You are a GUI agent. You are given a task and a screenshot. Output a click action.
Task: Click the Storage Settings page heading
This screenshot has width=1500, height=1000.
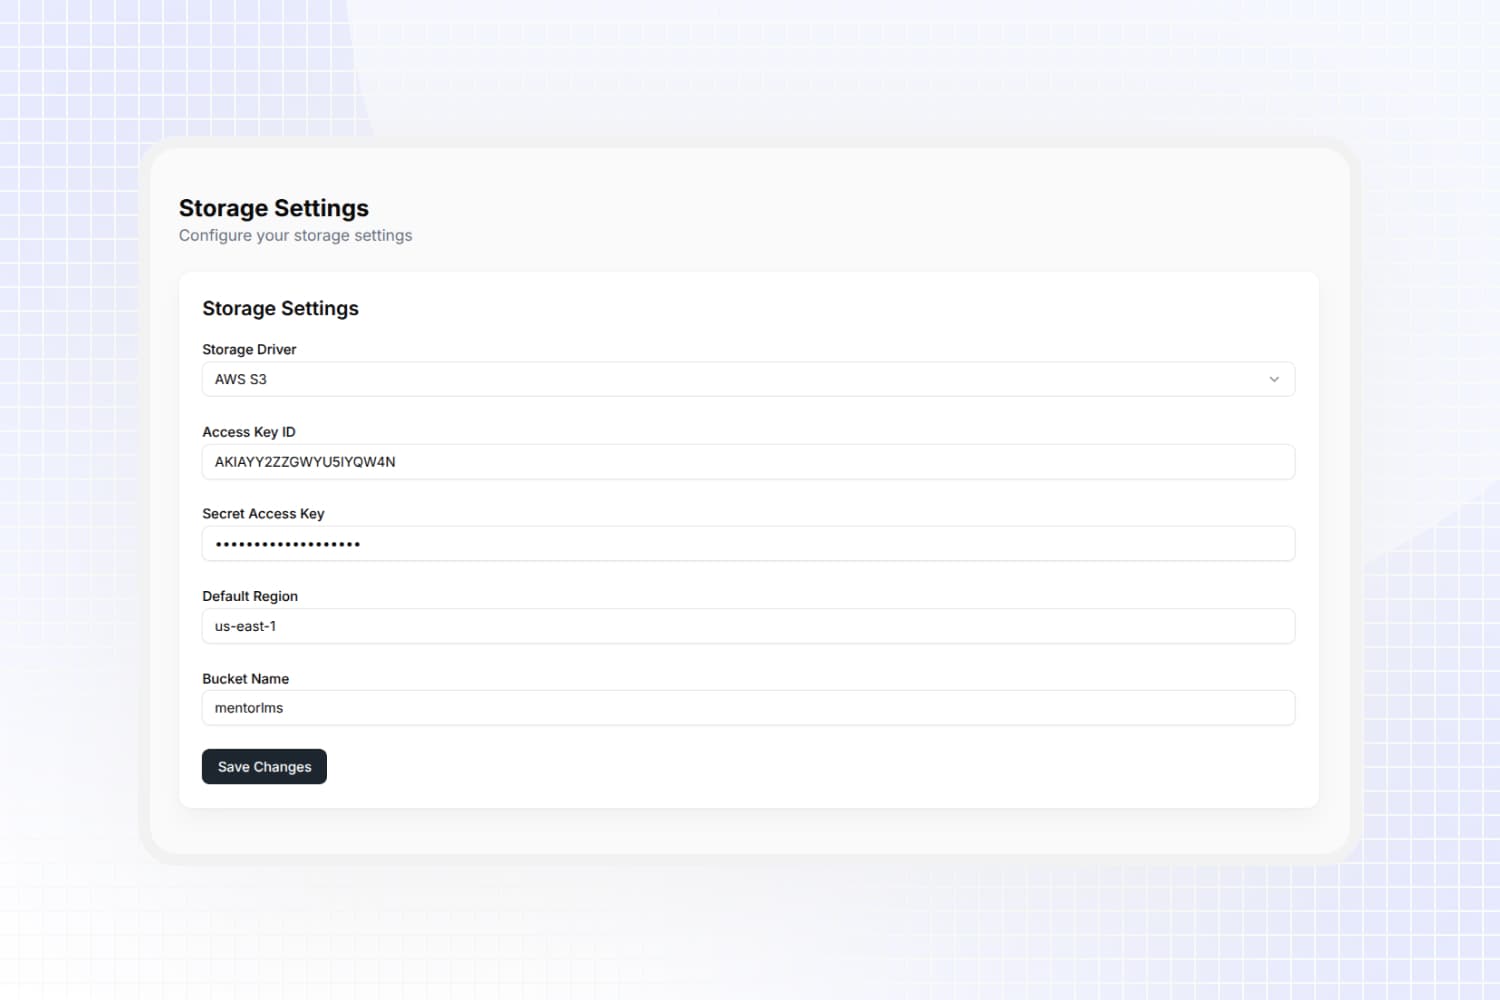click(273, 208)
